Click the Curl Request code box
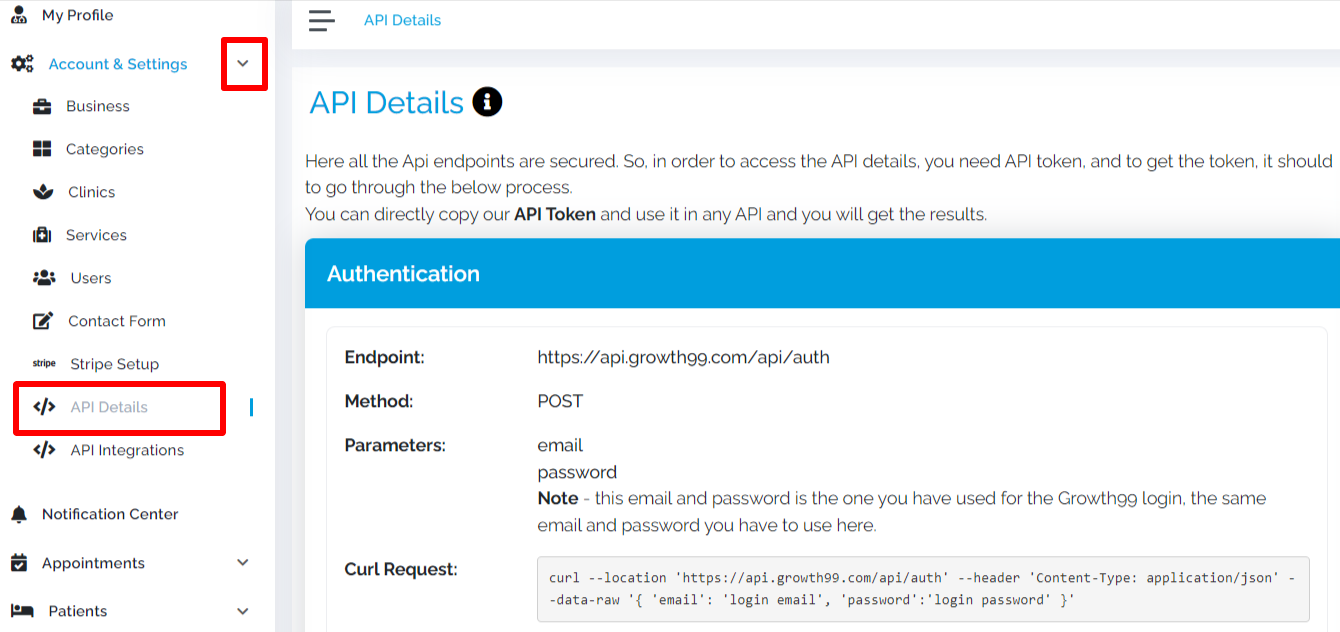Image resolution: width=1340 pixels, height=632 pixels. point(923,589)
